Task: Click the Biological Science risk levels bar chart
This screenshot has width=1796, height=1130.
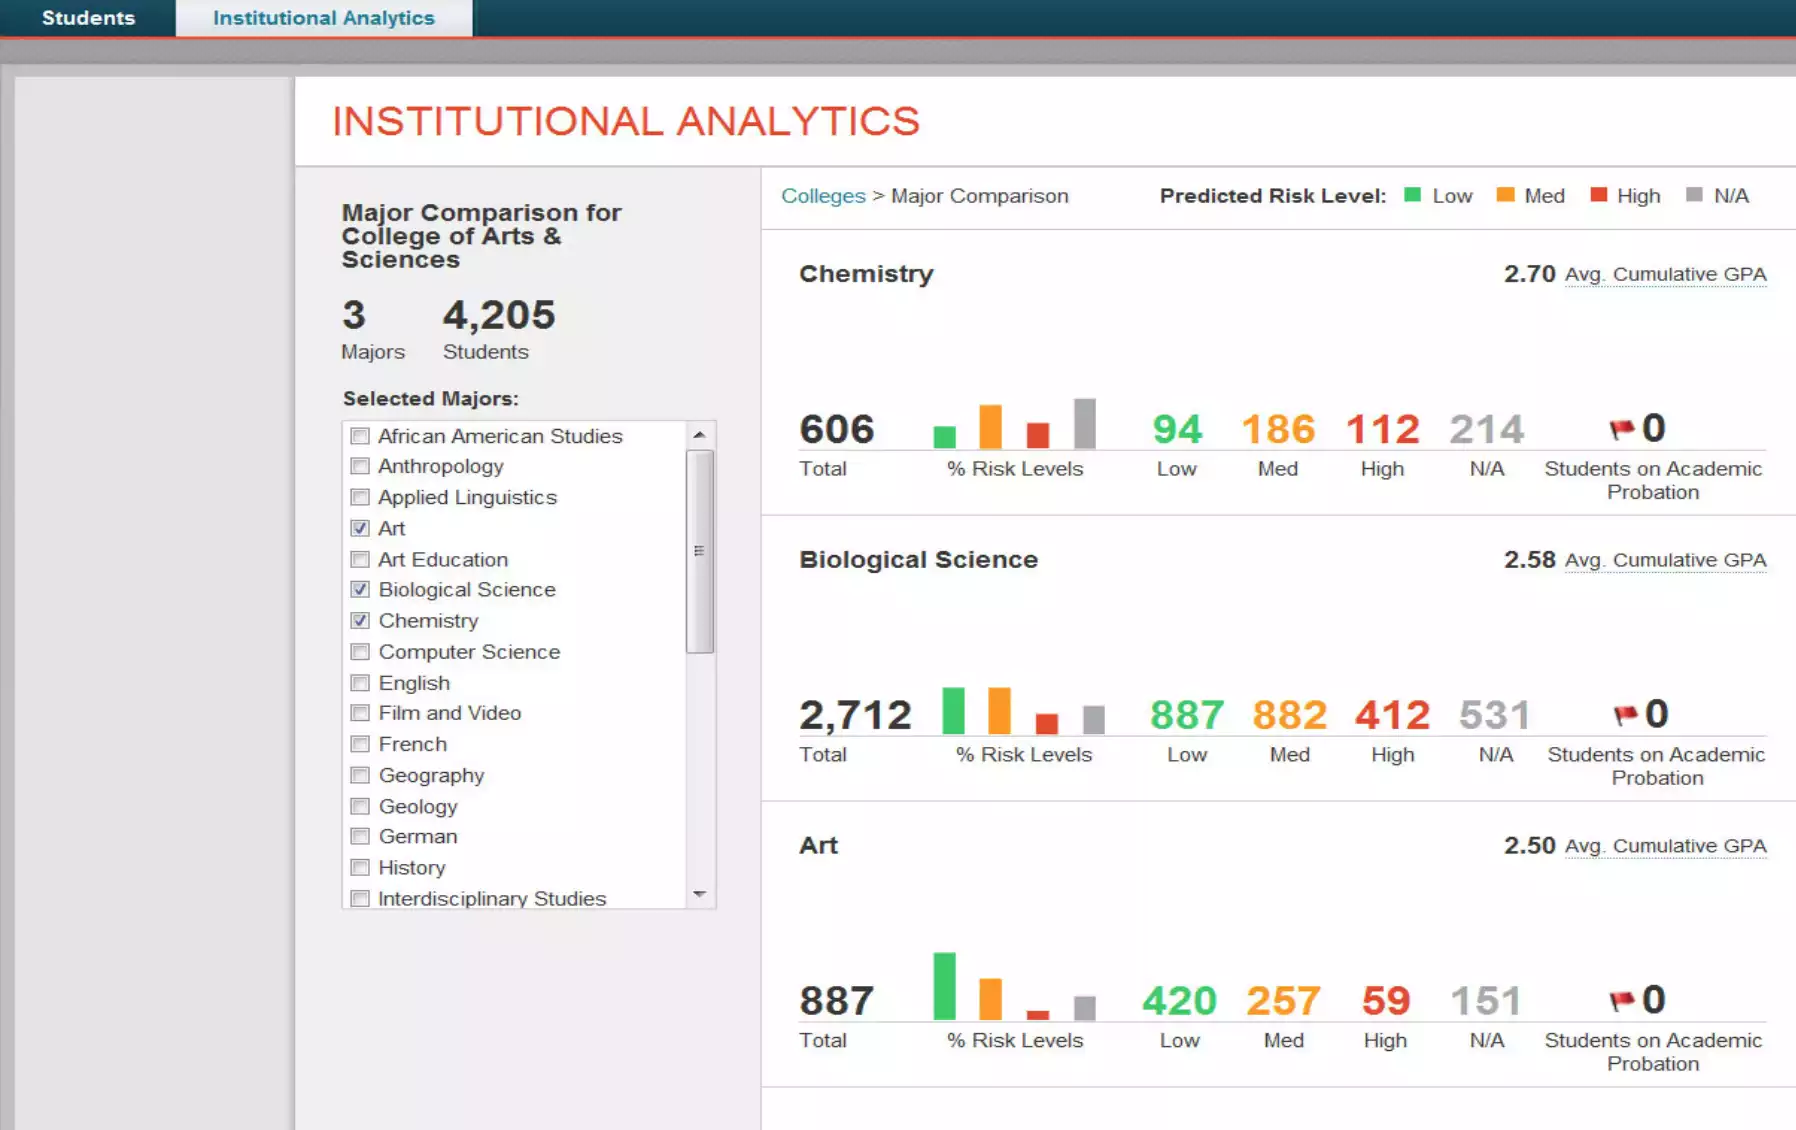Action: 1023,710
